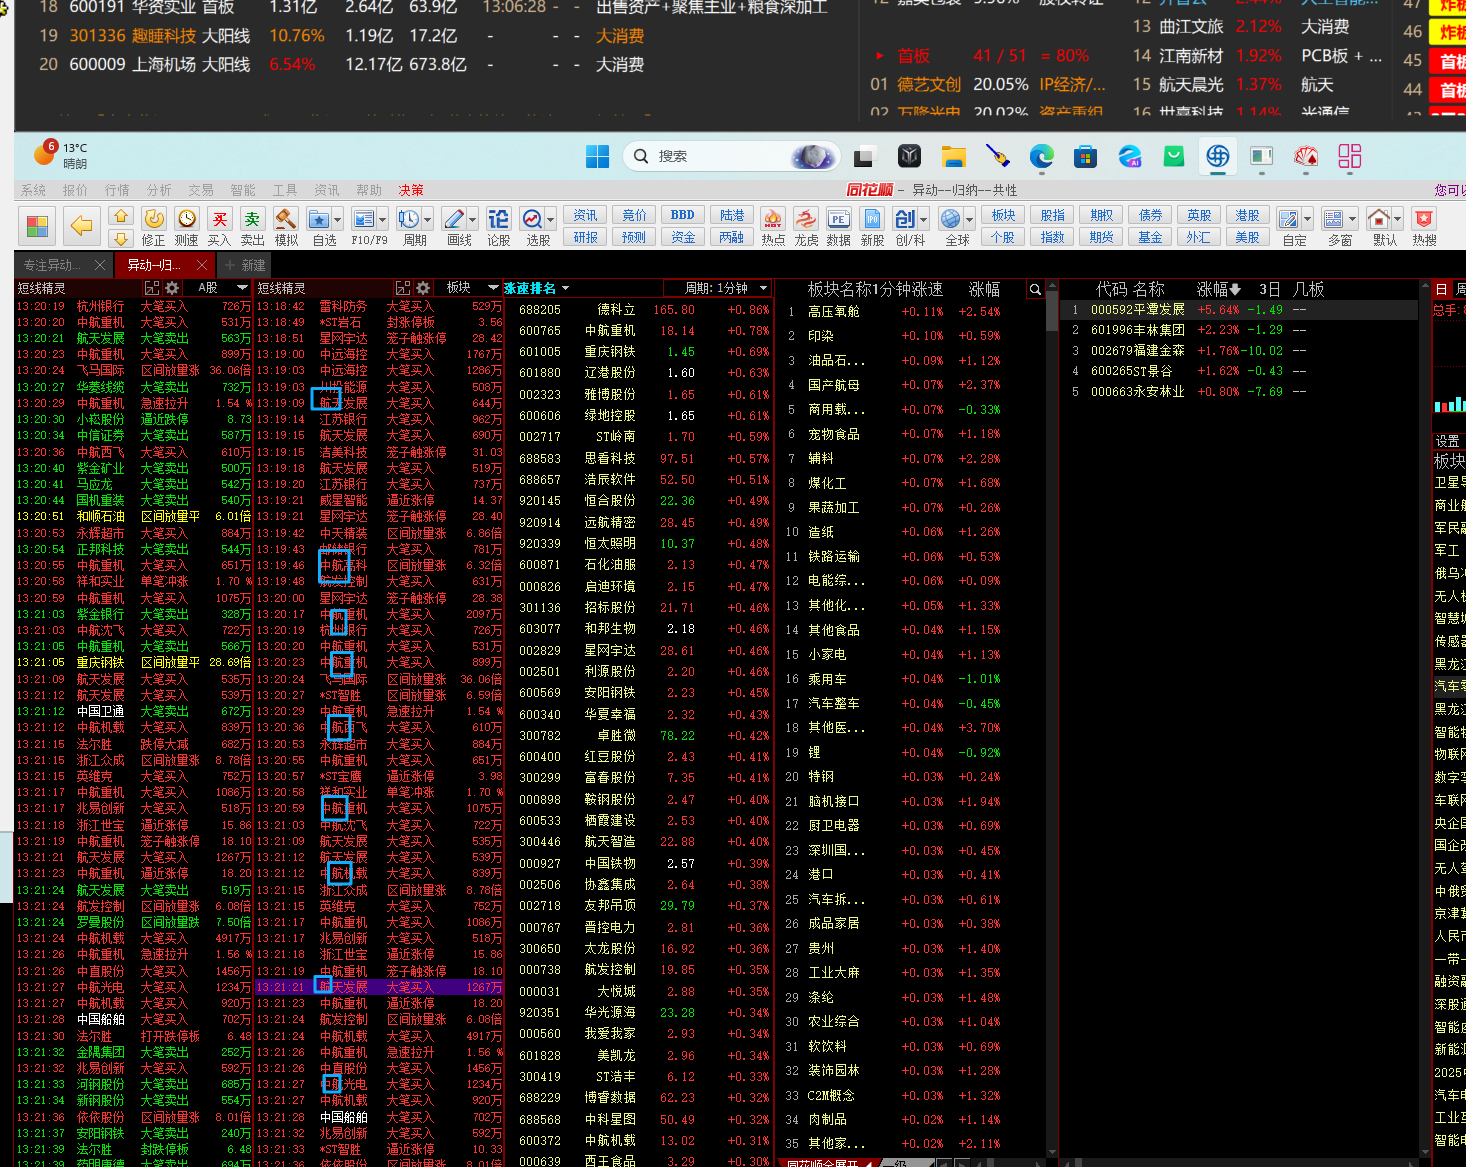Open File Explorer from the taskbar

[953, 156]
